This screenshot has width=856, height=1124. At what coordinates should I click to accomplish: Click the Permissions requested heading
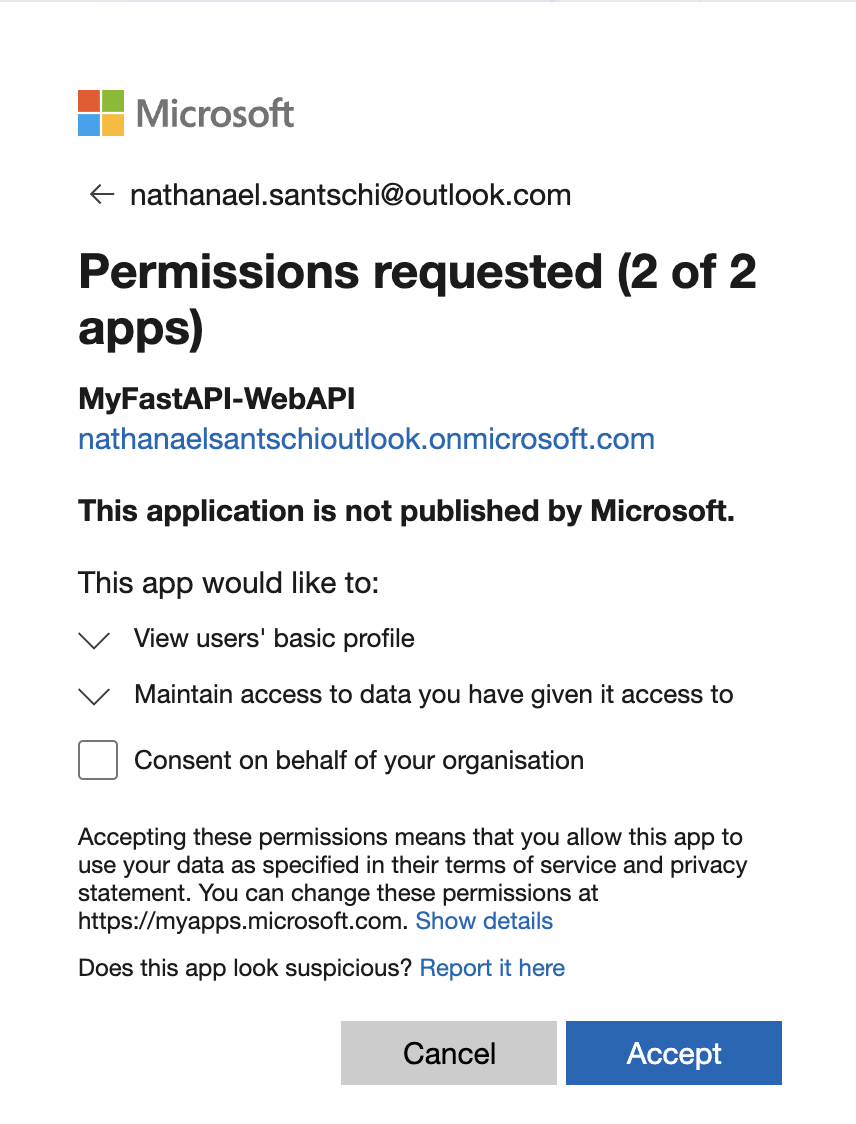click(x=417, y=300)
